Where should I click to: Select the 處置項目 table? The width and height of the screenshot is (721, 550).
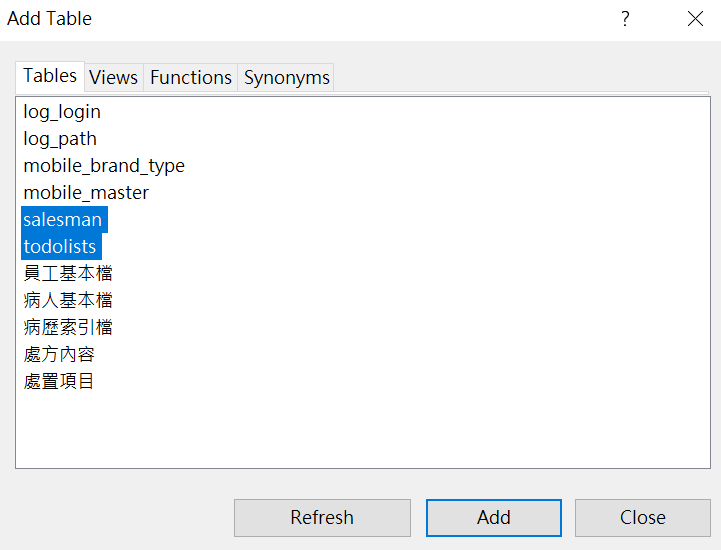point(59,381)
